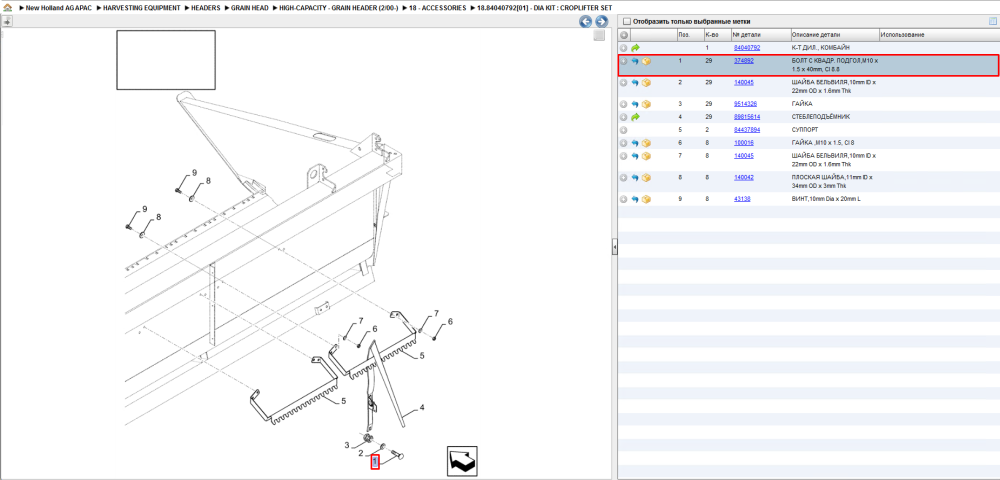Click the round add button in the 89815614 row
Screen dimensions: 1000x480
point(624,117)
